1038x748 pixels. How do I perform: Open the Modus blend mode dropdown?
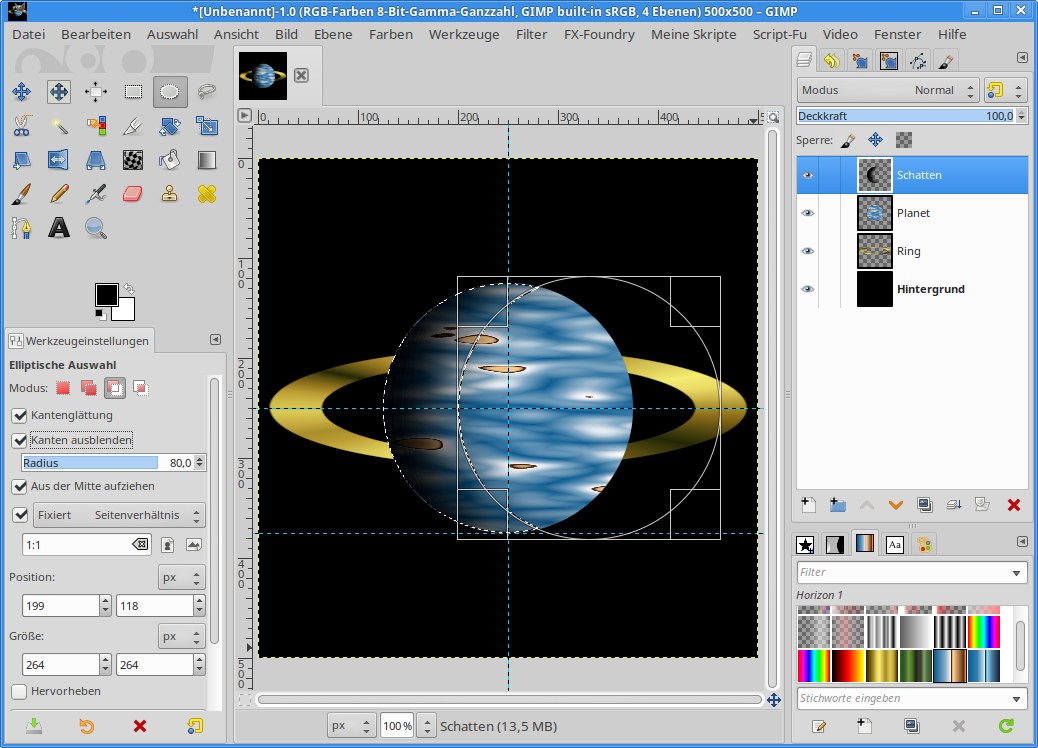point(876,90)
